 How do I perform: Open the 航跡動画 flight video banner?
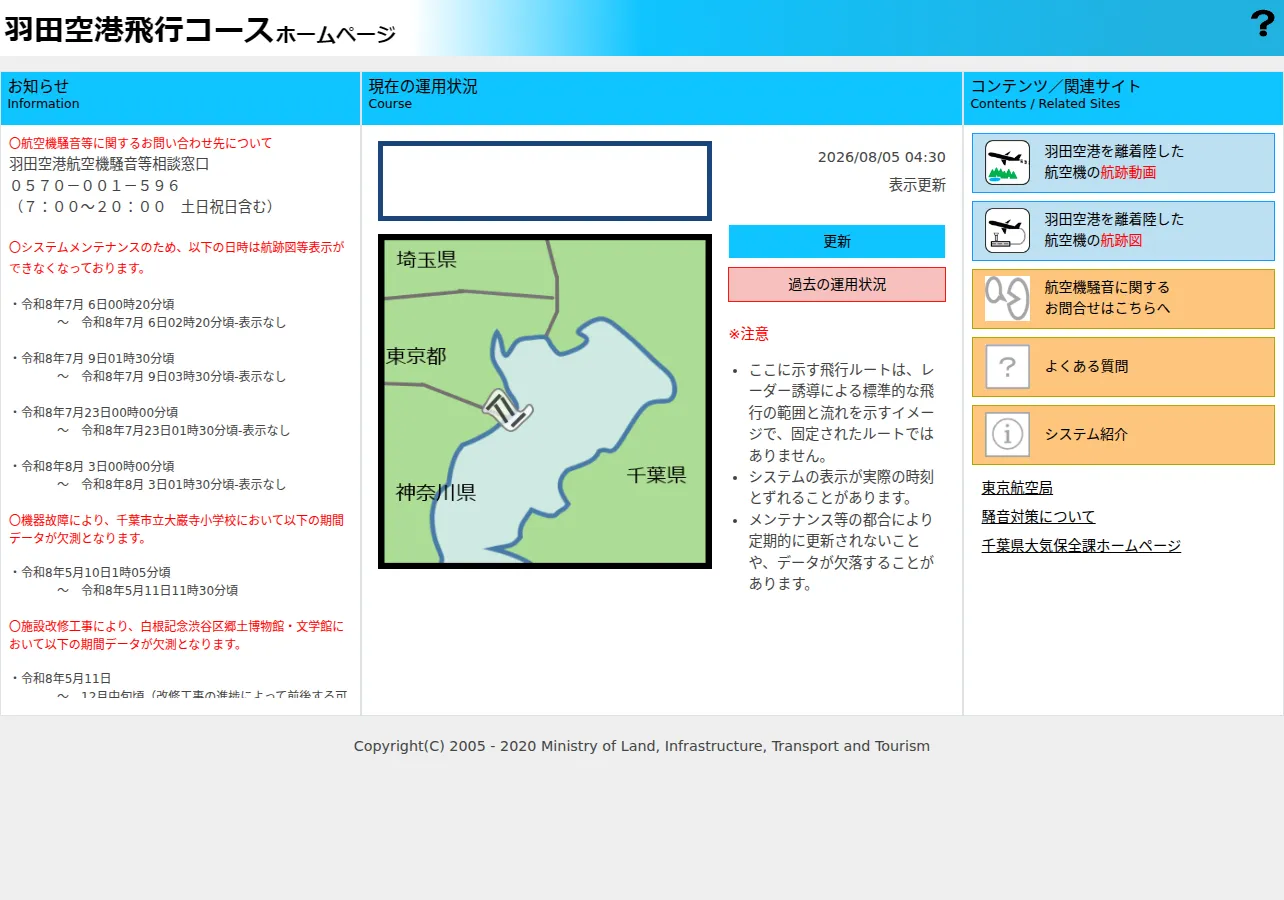click(1123, 163)
